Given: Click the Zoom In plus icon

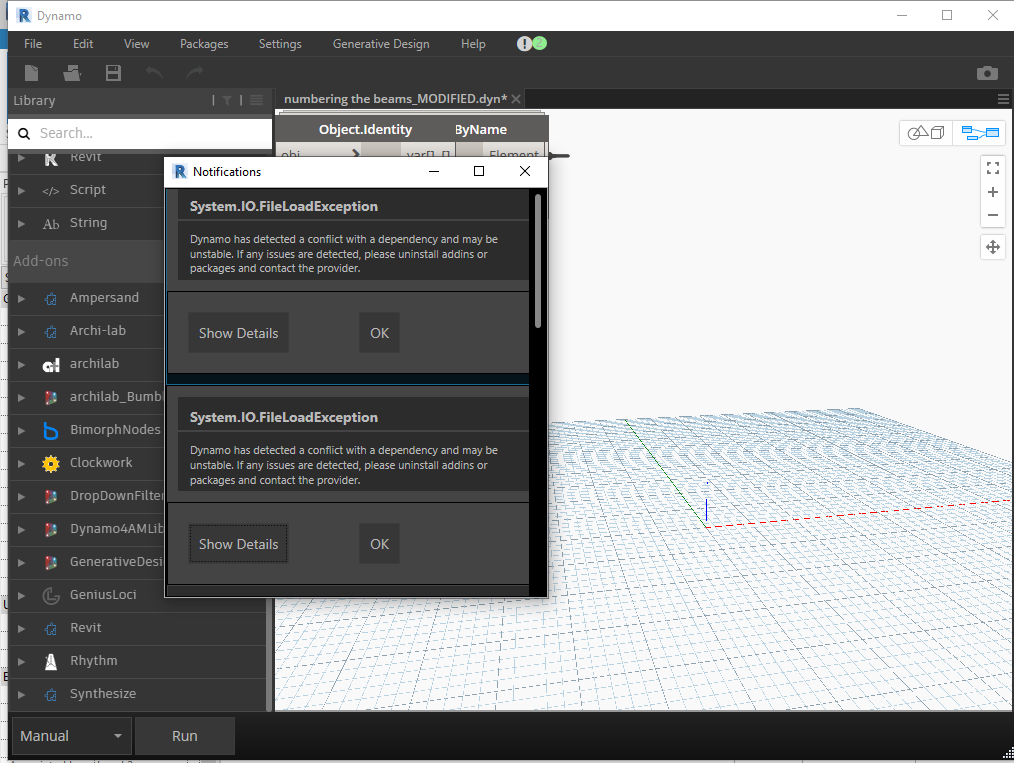Looking at the screenshot, I should tap(993, 192).
